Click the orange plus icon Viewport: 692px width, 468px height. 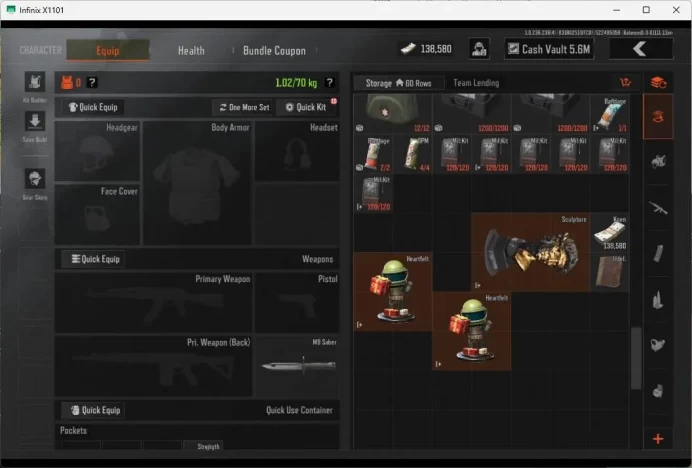[658, 439]
